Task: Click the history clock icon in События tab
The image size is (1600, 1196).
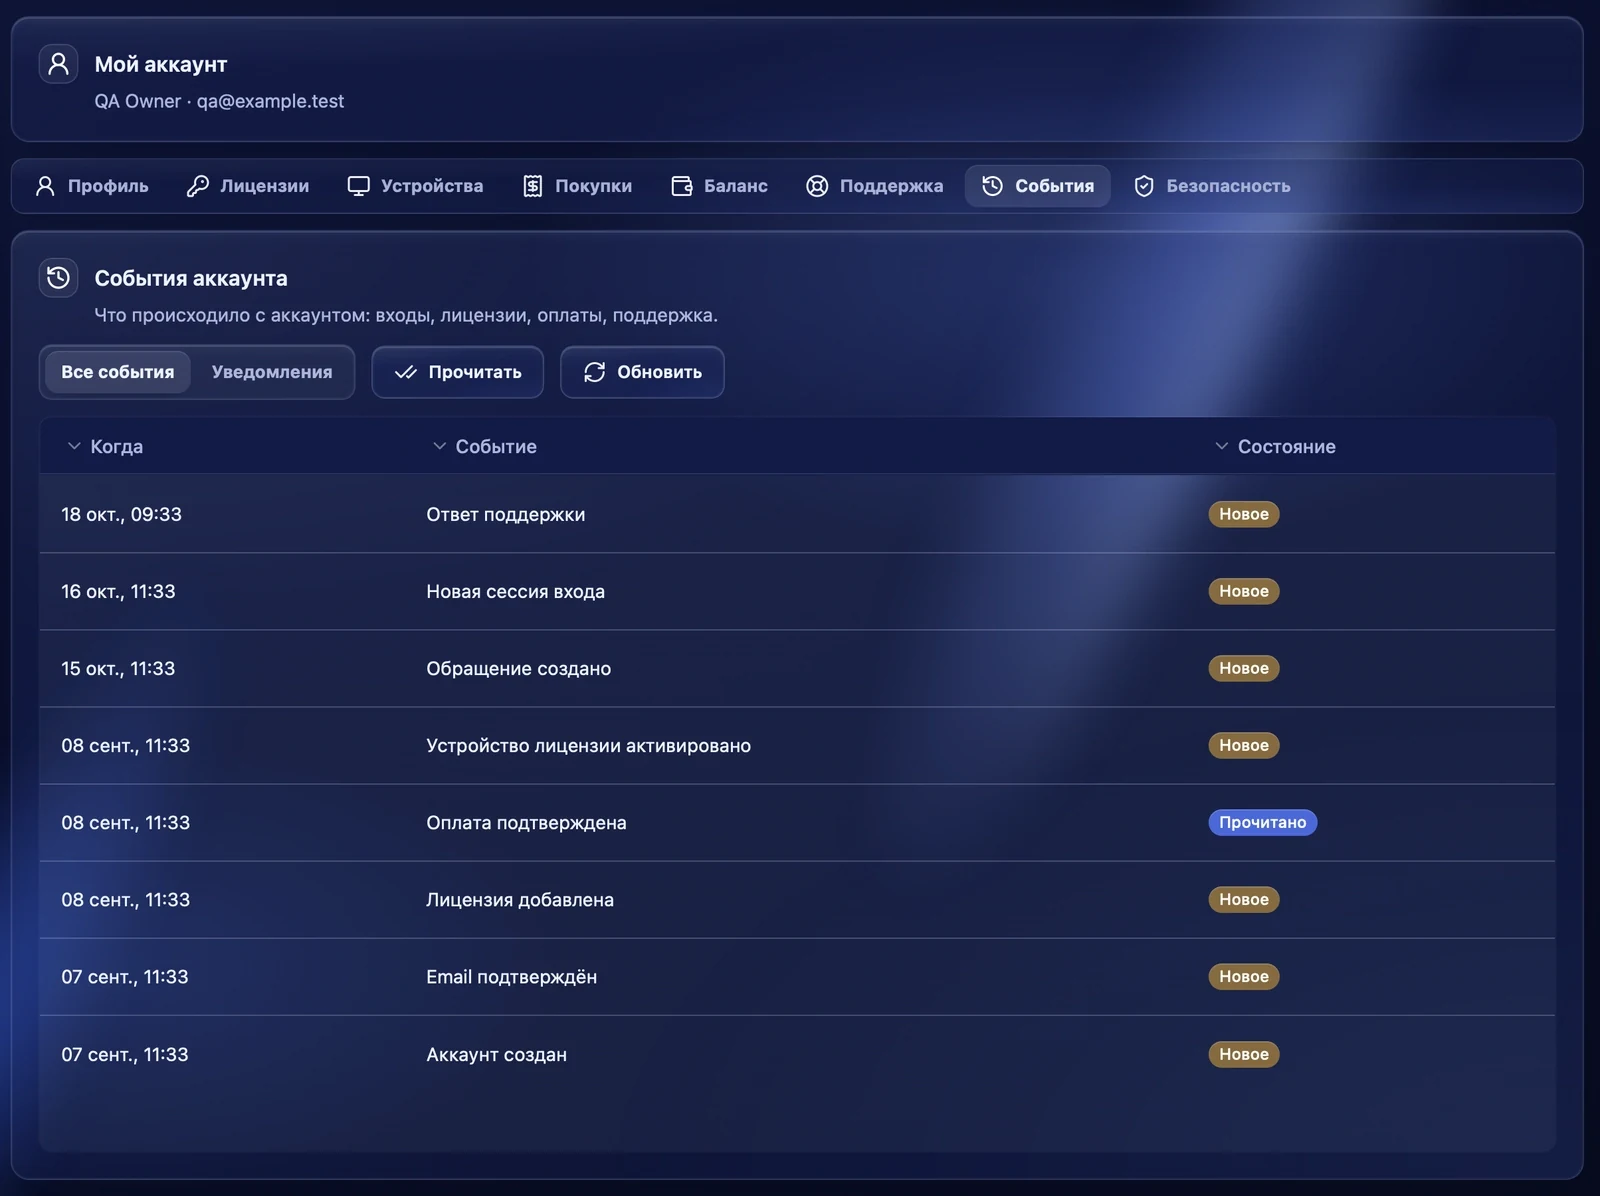Action: coord(992,186)
